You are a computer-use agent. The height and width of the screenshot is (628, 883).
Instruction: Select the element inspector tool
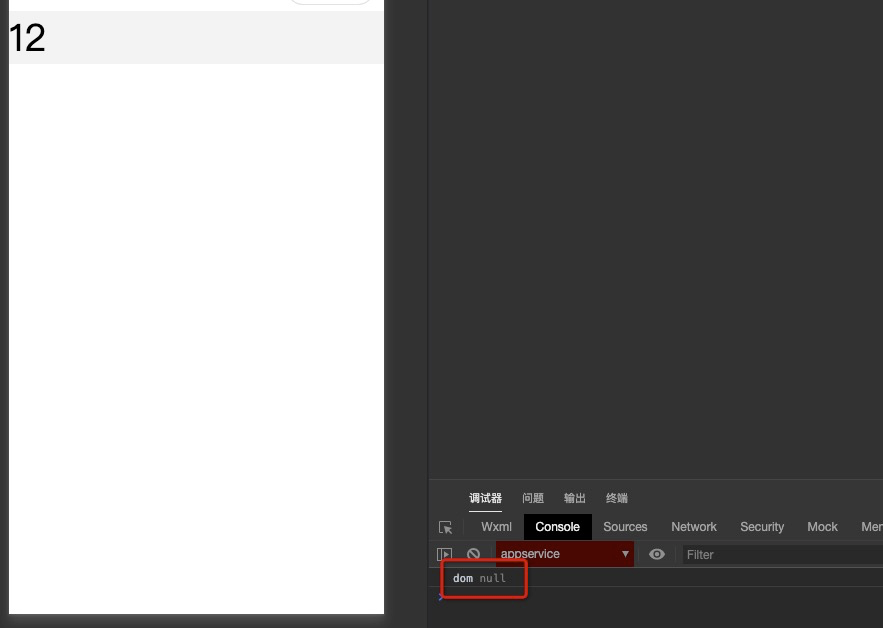(445, 527)
